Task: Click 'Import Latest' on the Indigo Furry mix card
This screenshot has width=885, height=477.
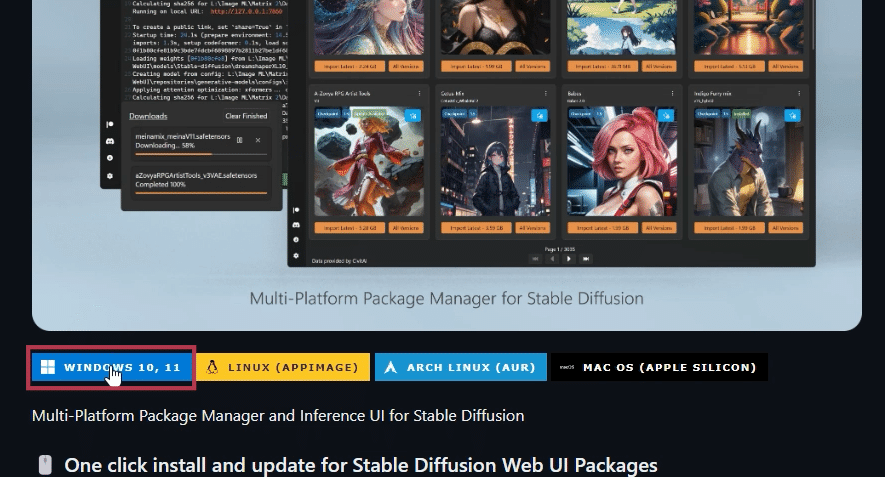Action: coord(729,228)
